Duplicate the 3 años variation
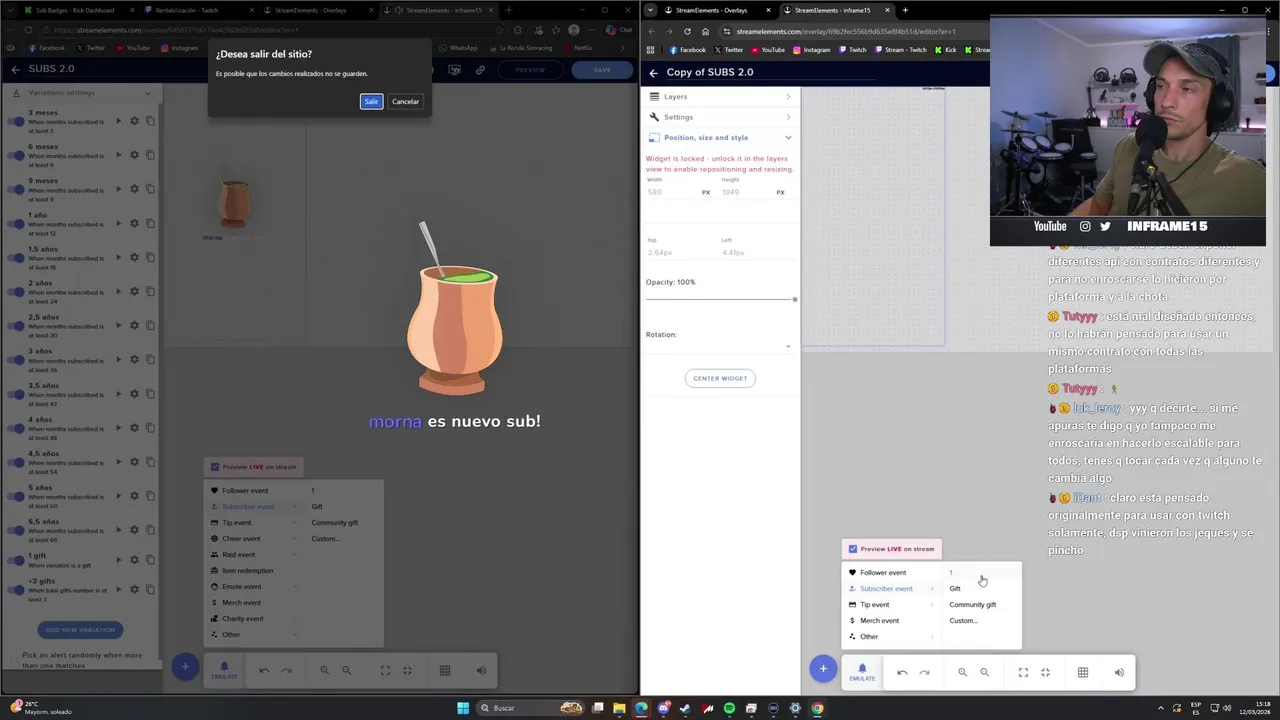 pyautogui.click(x=150, y=360)
